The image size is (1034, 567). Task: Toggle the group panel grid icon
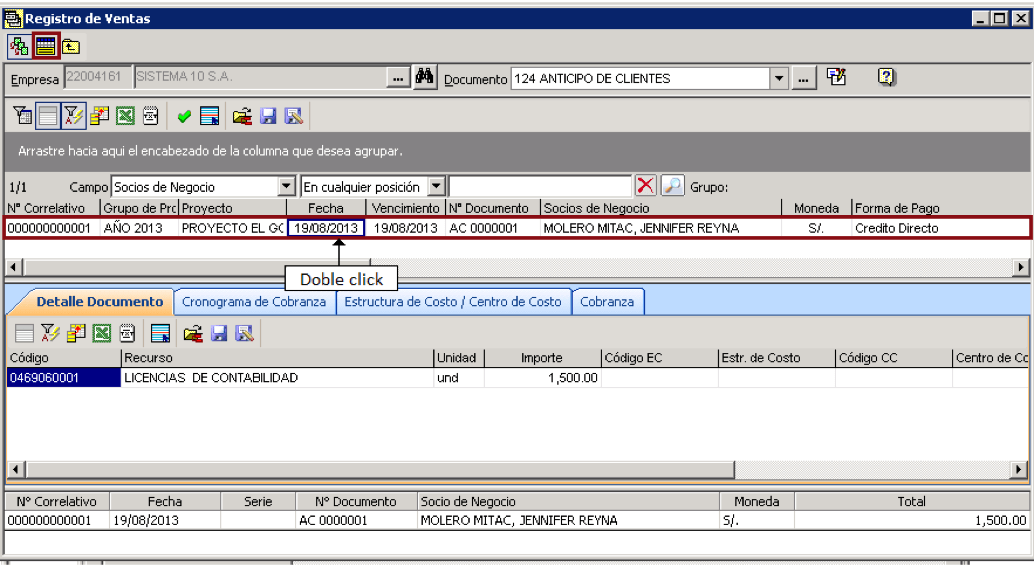click(x=47, y=117)
